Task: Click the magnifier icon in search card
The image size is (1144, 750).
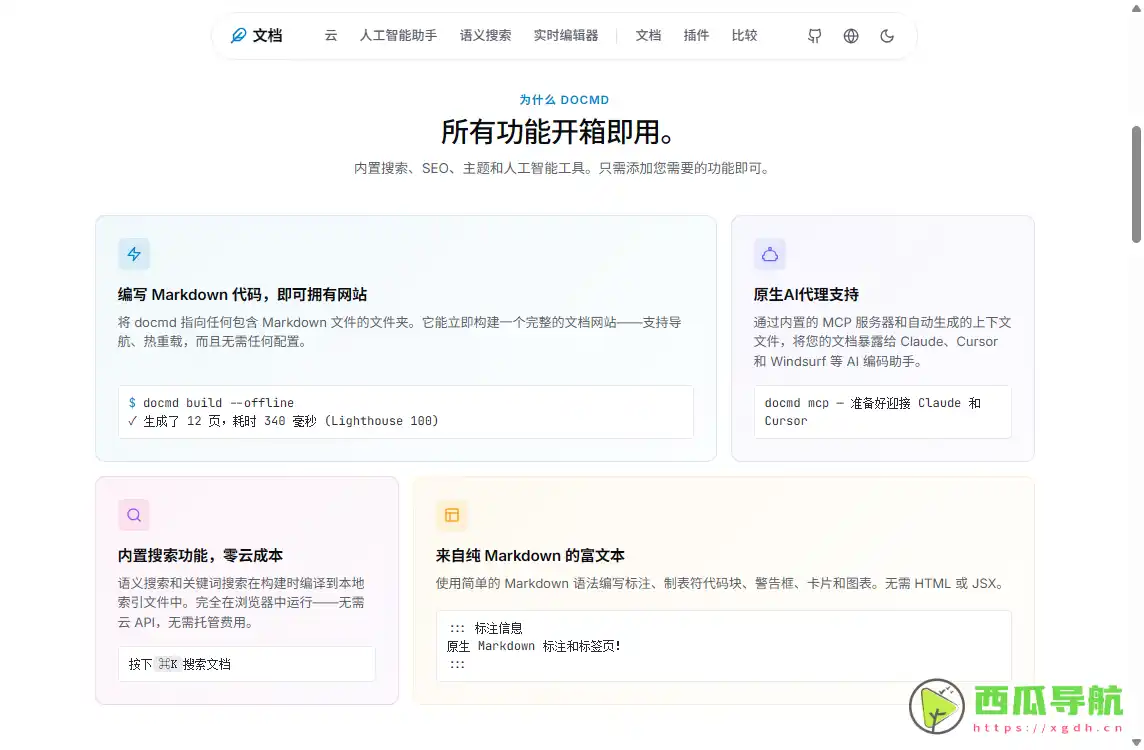Action: [x=134, y=515]
